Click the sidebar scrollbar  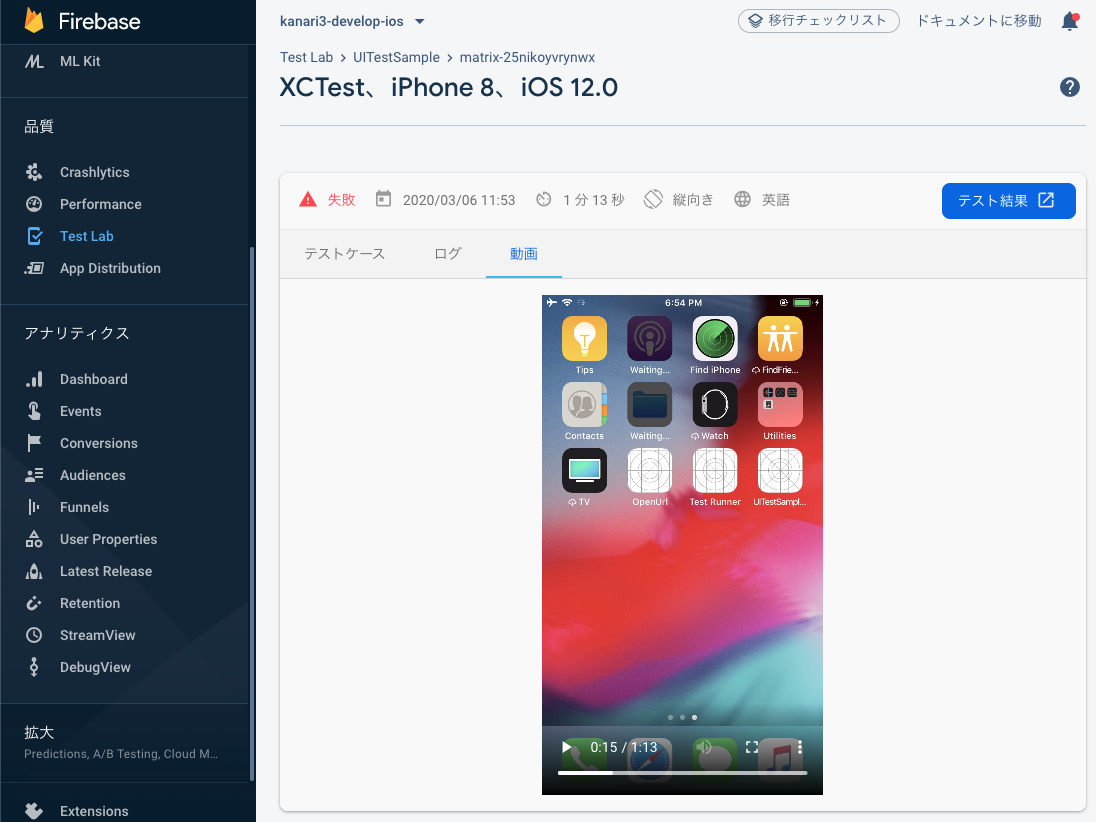point(252,514)
